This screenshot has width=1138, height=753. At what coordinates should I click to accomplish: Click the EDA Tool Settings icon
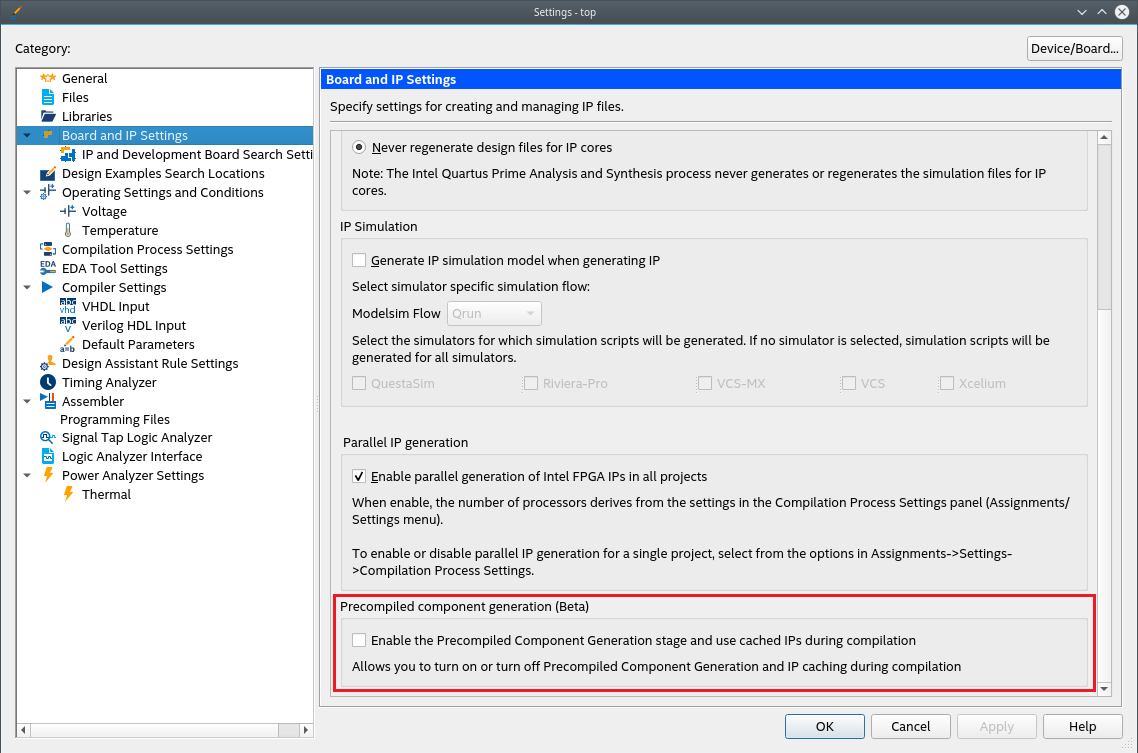point(48,268)
